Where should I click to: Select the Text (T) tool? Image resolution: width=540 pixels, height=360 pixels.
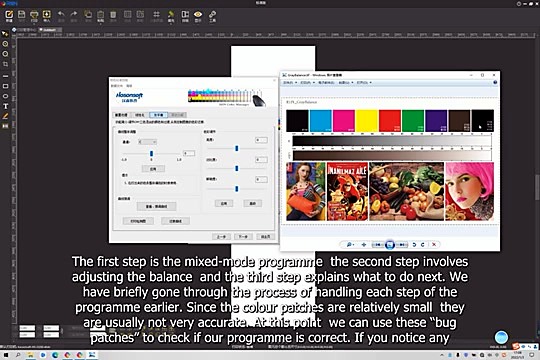tap(5, 106)
